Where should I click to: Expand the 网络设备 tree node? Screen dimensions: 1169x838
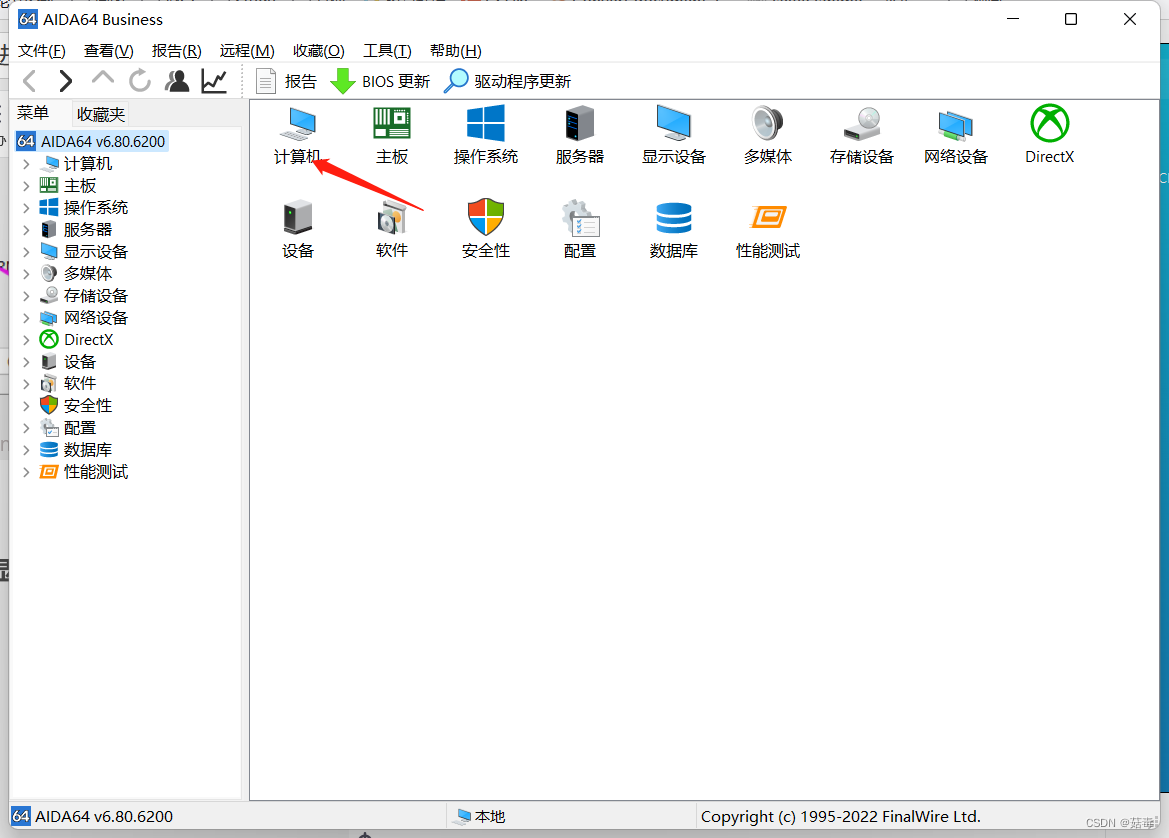26,318
